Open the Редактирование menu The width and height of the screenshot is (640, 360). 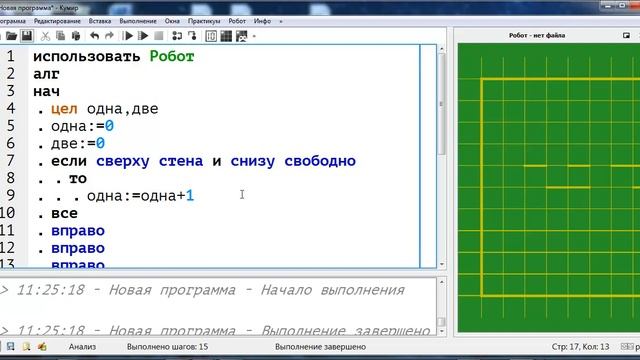pyautogui.click(x=57, y=21)
